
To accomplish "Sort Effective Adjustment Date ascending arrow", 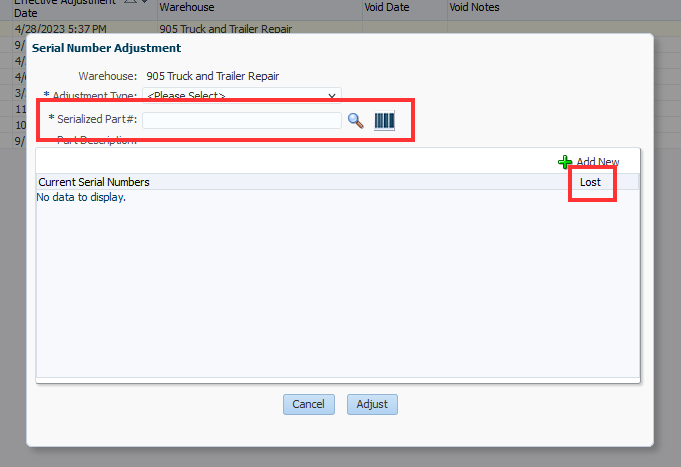I will 130,1.
